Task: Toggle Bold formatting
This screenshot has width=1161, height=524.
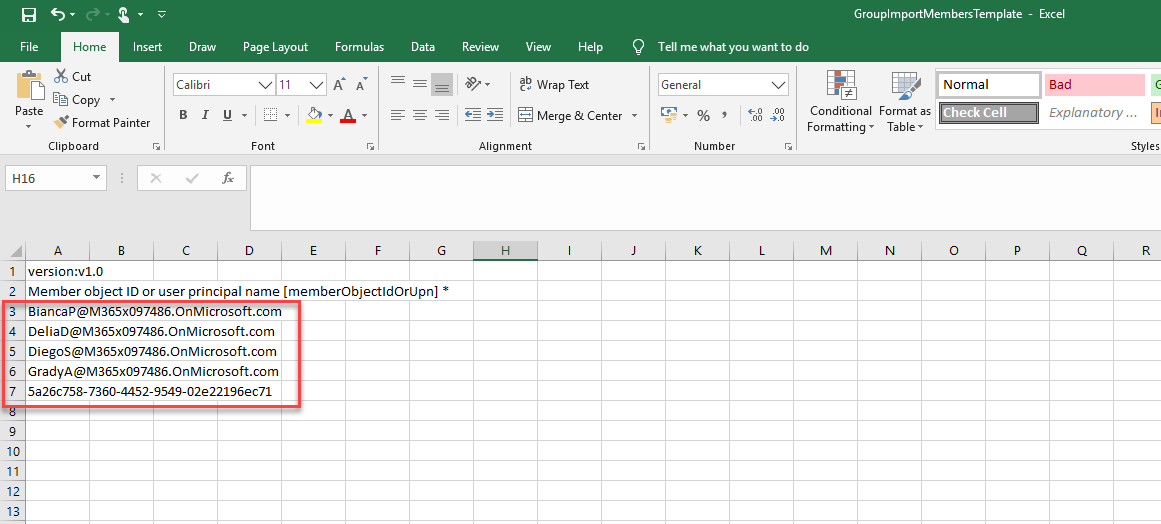Action: point(184,115)
